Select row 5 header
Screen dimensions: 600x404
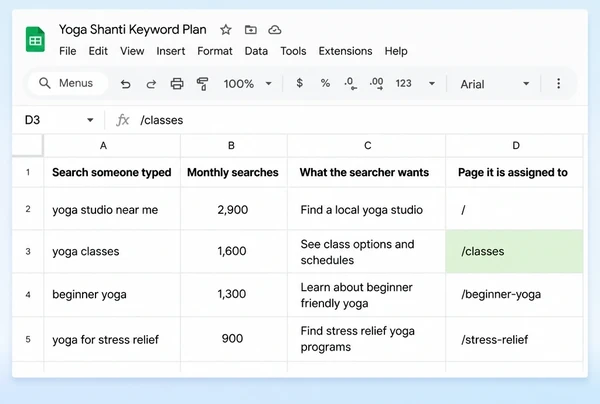28,339
